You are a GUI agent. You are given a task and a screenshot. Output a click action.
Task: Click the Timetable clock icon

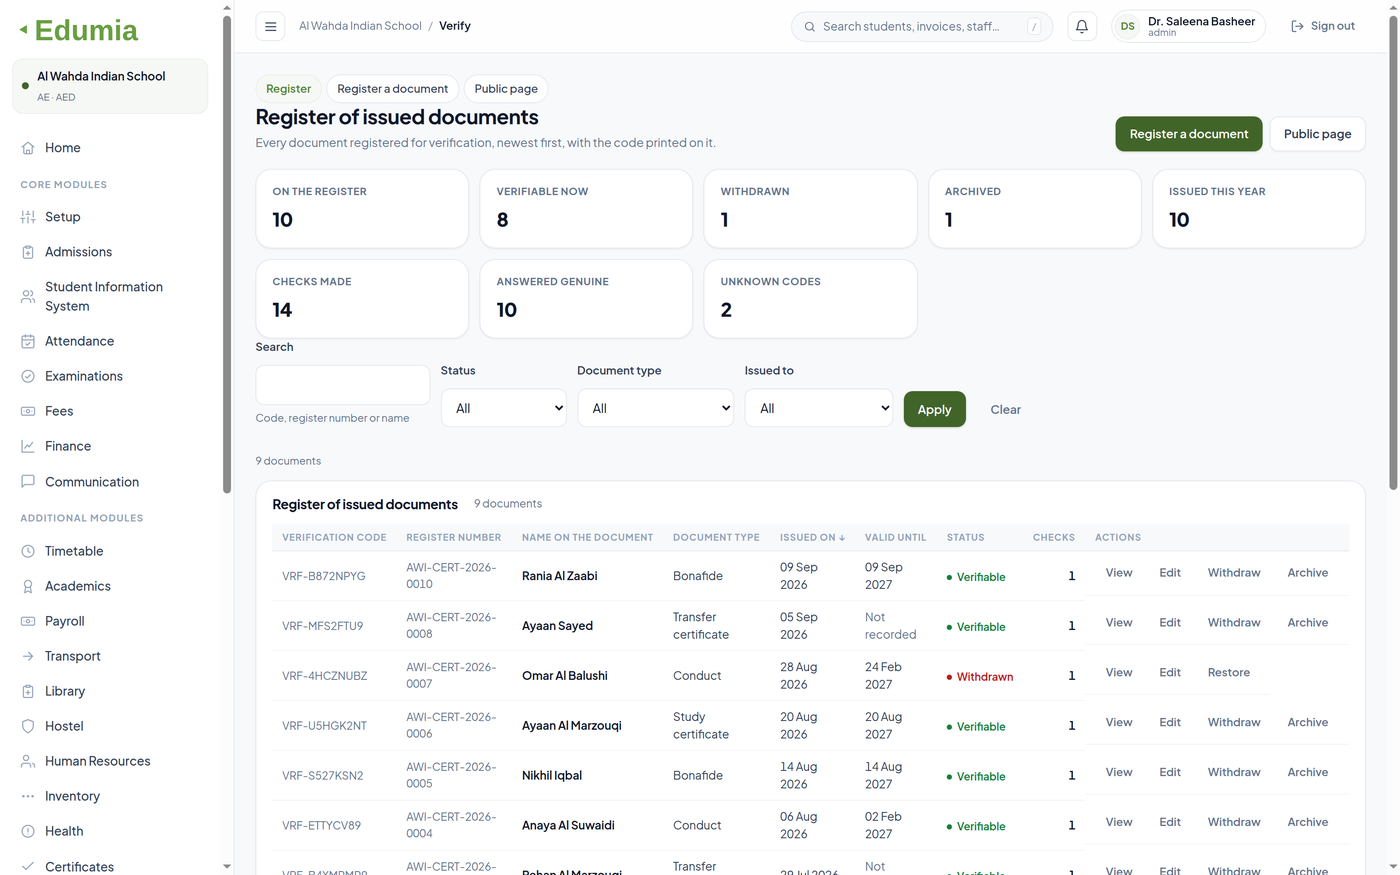pos(28,551)
